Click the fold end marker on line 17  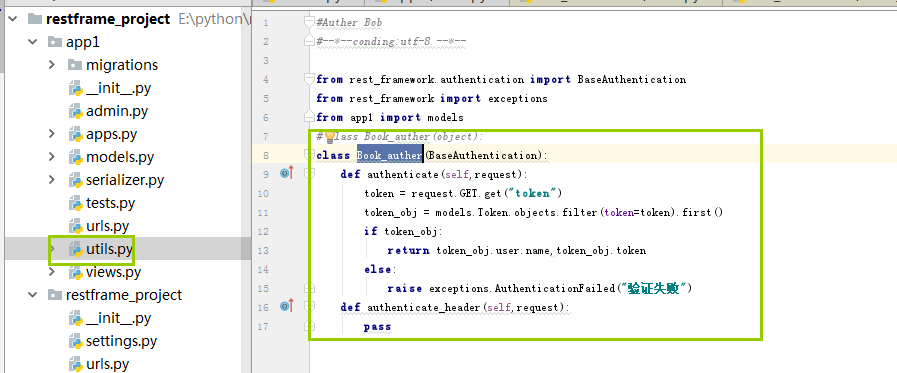pyautogui.click(x=309, y=326)
